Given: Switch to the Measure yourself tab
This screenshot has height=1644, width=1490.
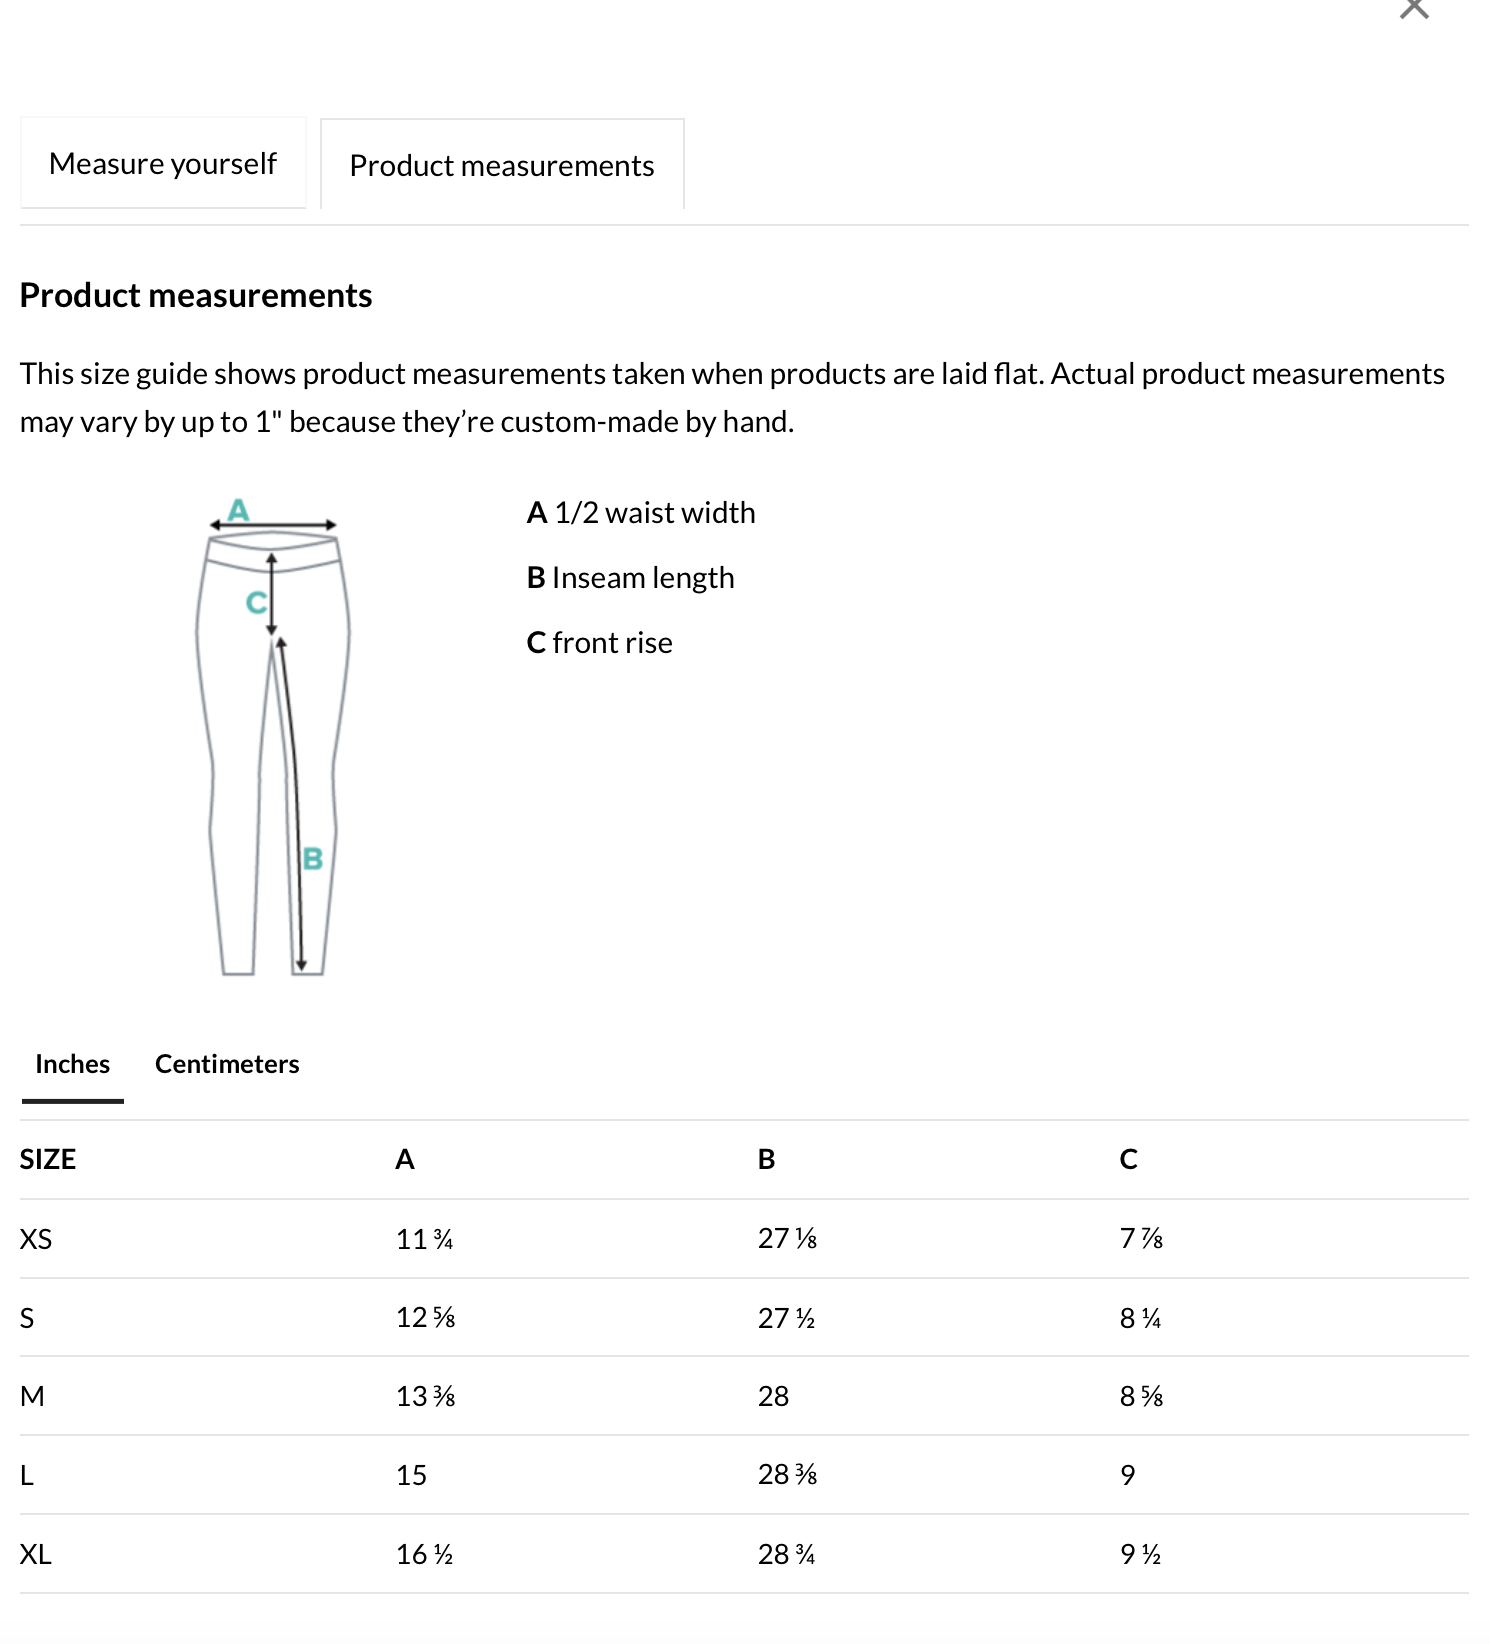Looking at the screenshot, I should click(x=163, y=164).
